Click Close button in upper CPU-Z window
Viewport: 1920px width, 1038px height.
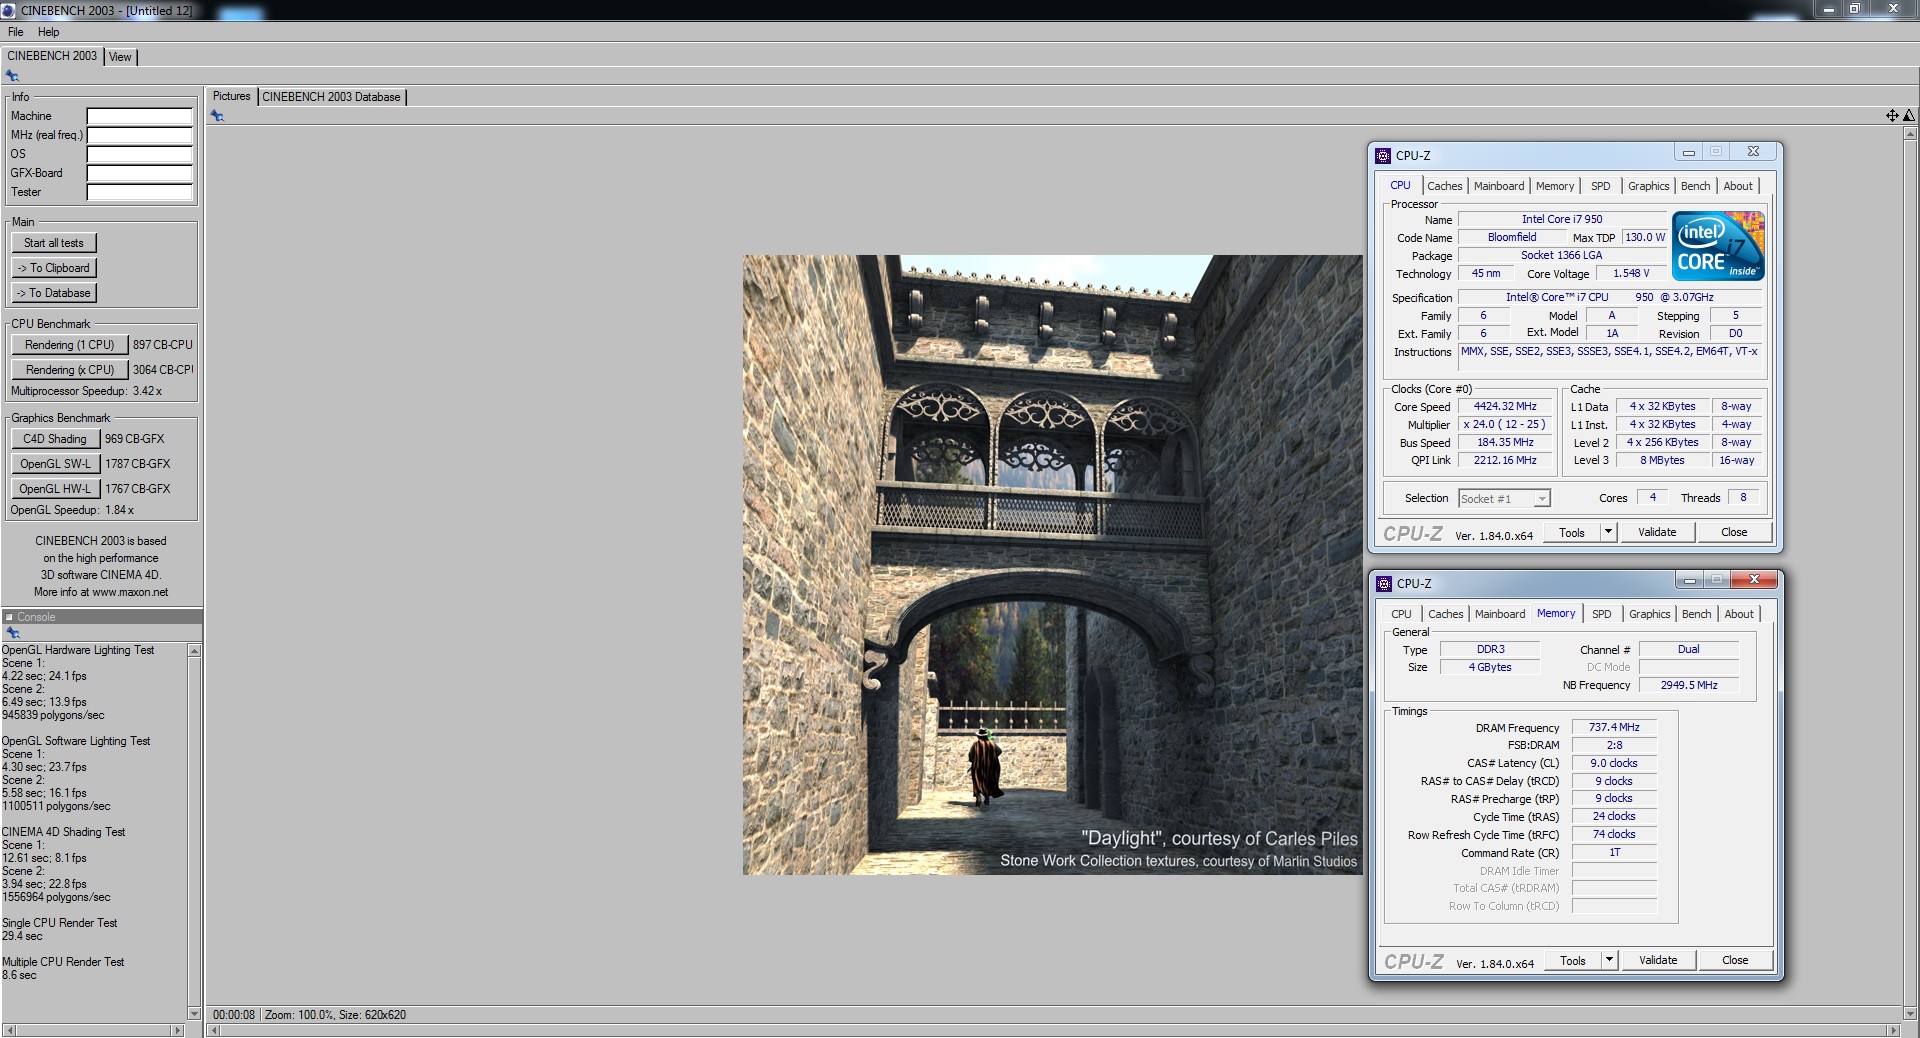(1734, 532)
